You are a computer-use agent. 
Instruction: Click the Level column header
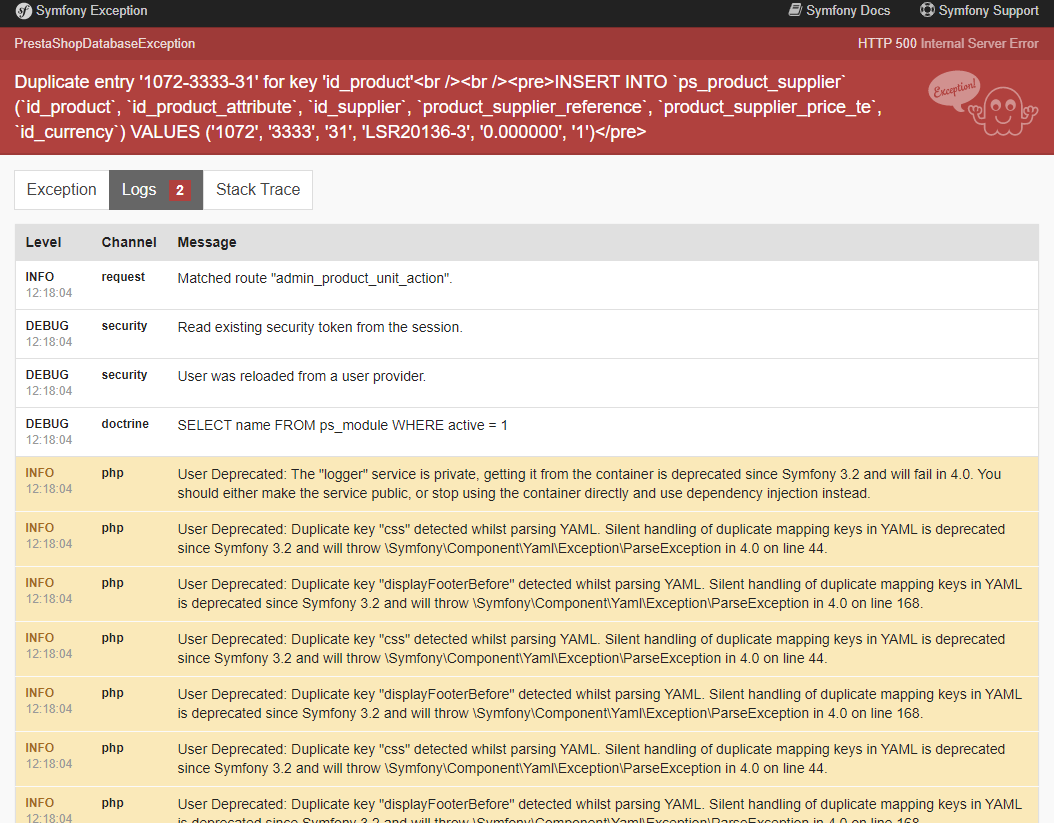[44, 242]
